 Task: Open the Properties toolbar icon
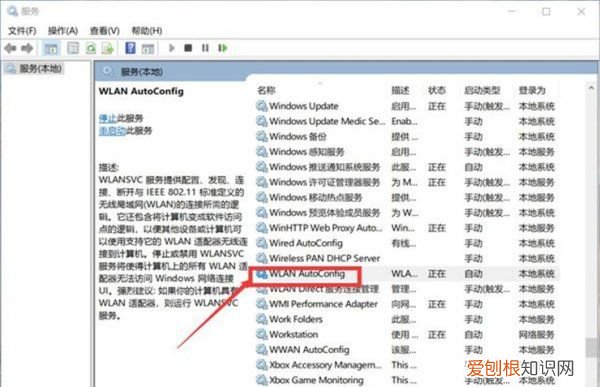click(73, 48)
